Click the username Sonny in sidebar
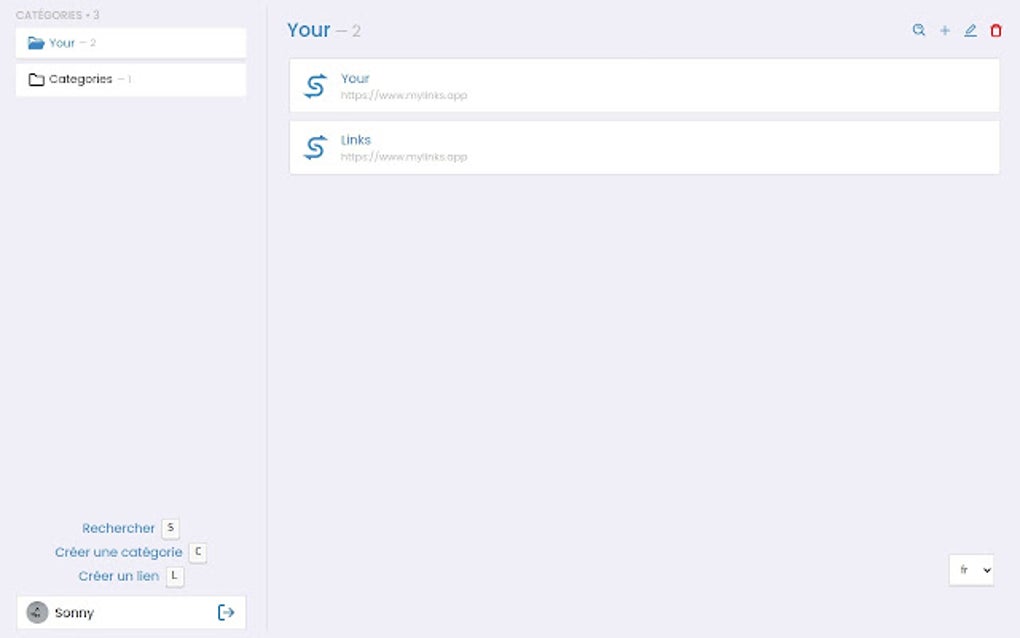The width and height of the screenshot is (1020, 638). 74,613
